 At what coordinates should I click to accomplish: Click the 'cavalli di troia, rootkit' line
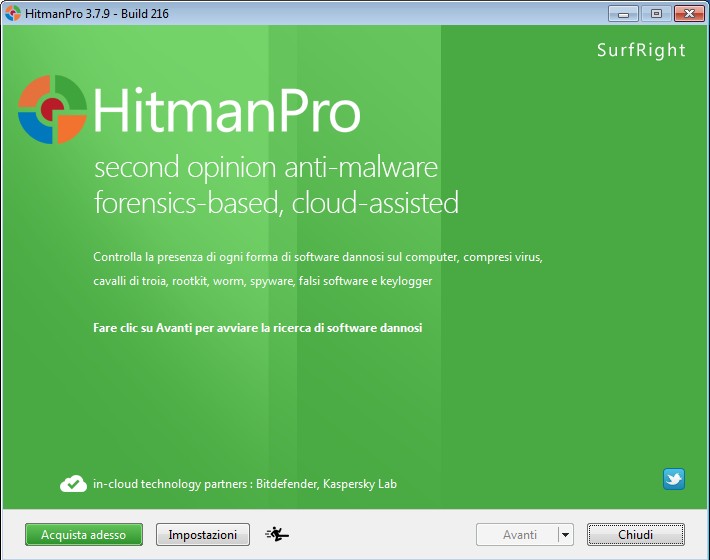click(263, 281)
